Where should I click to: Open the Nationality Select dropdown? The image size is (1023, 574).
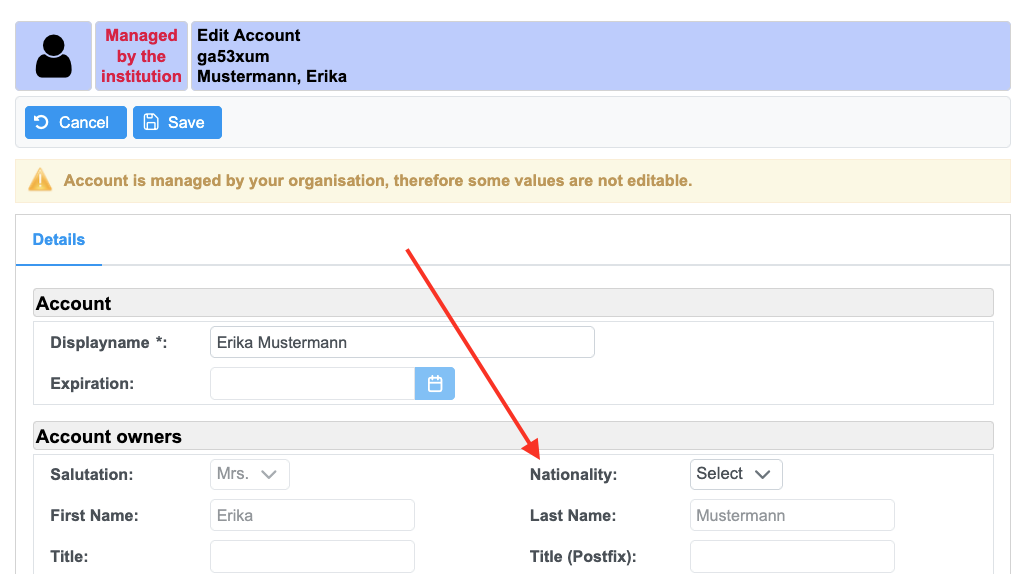coord(736,474)
